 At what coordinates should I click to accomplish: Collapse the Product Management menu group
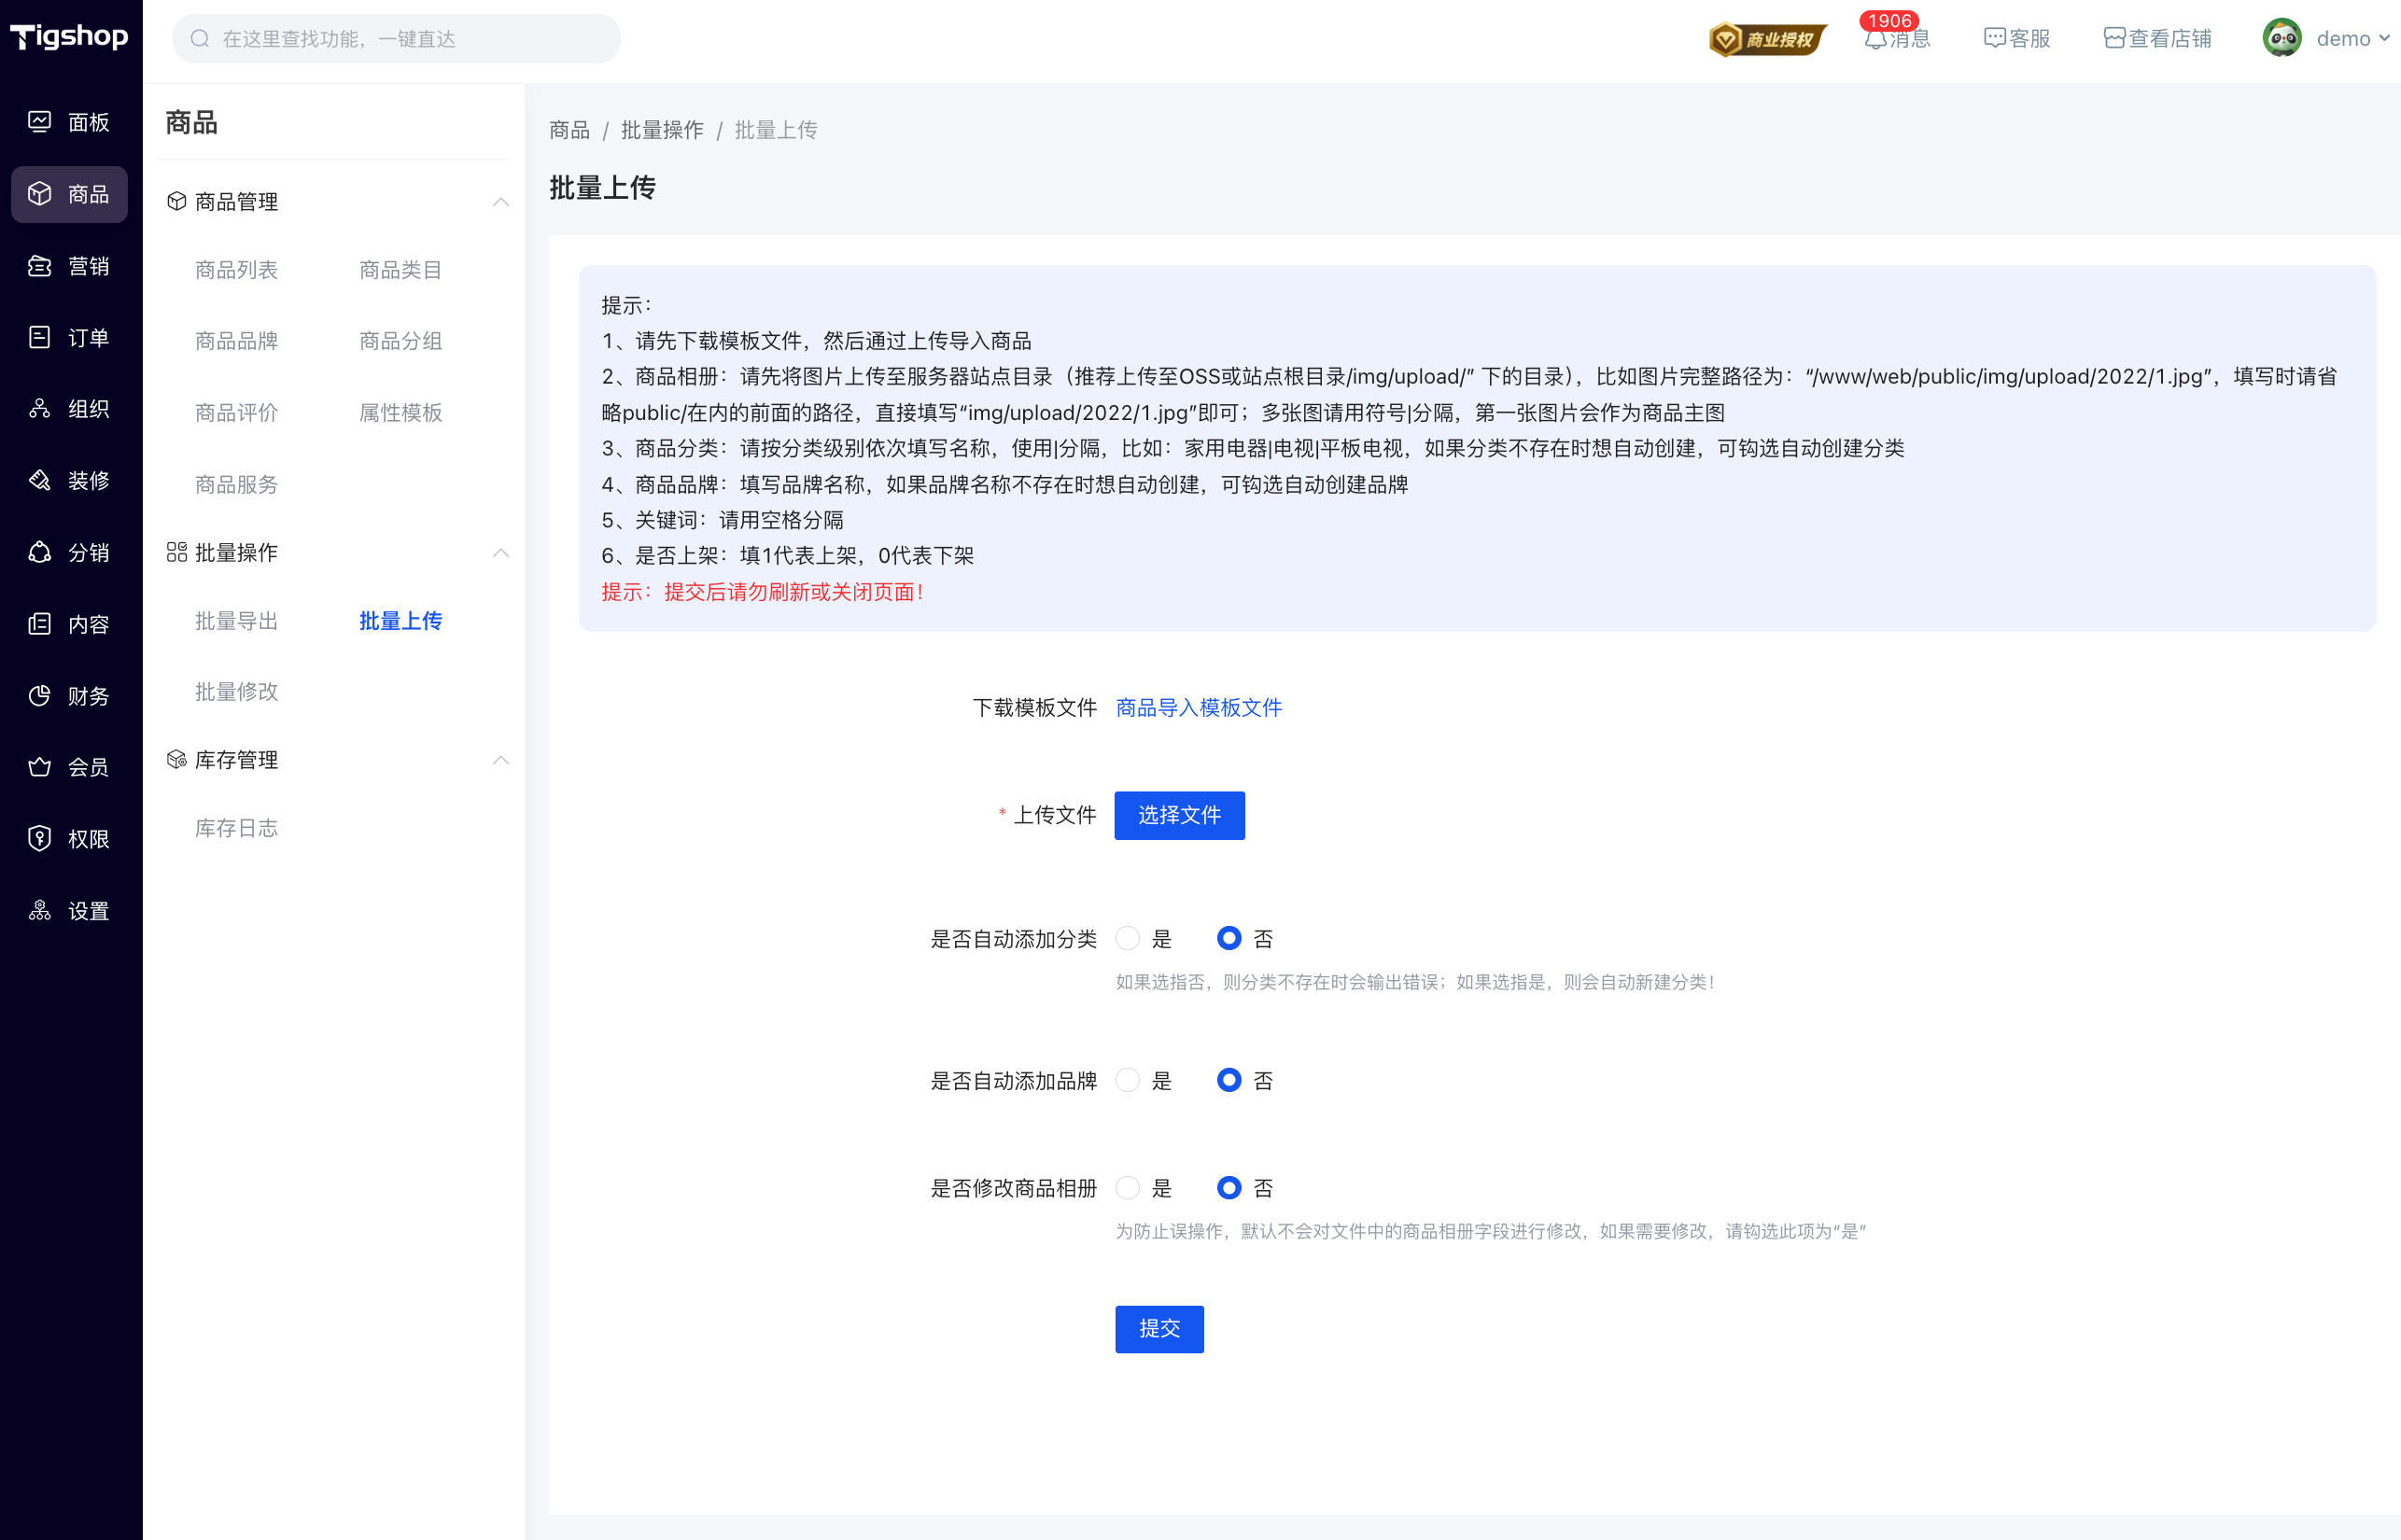tap(500, 202)
